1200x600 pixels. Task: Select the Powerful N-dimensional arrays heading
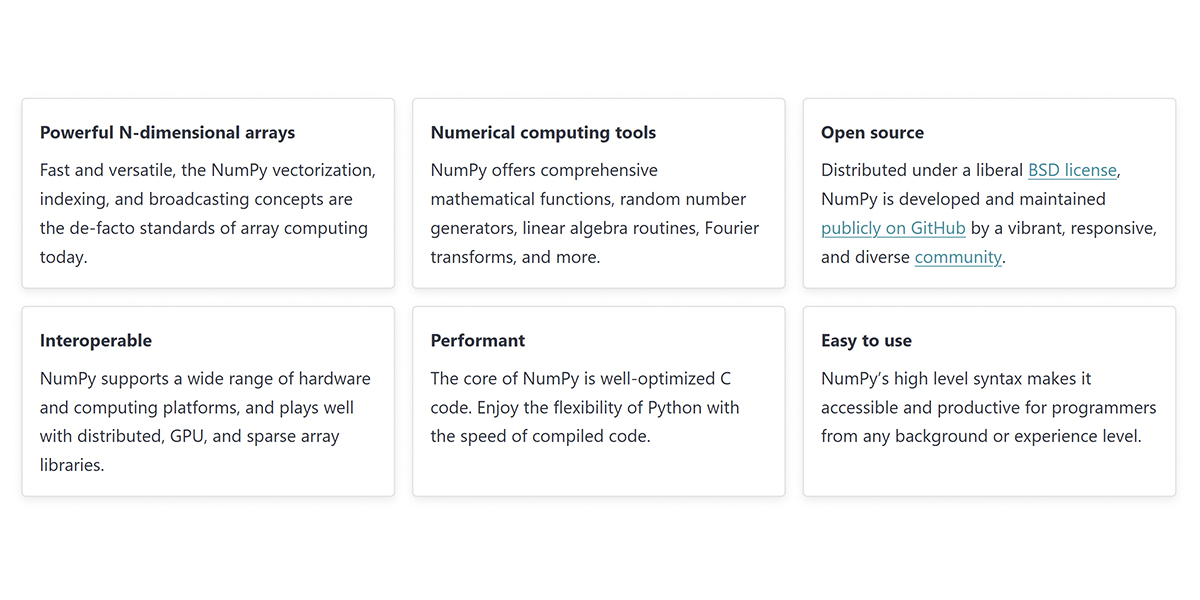[x=167, y=132]
